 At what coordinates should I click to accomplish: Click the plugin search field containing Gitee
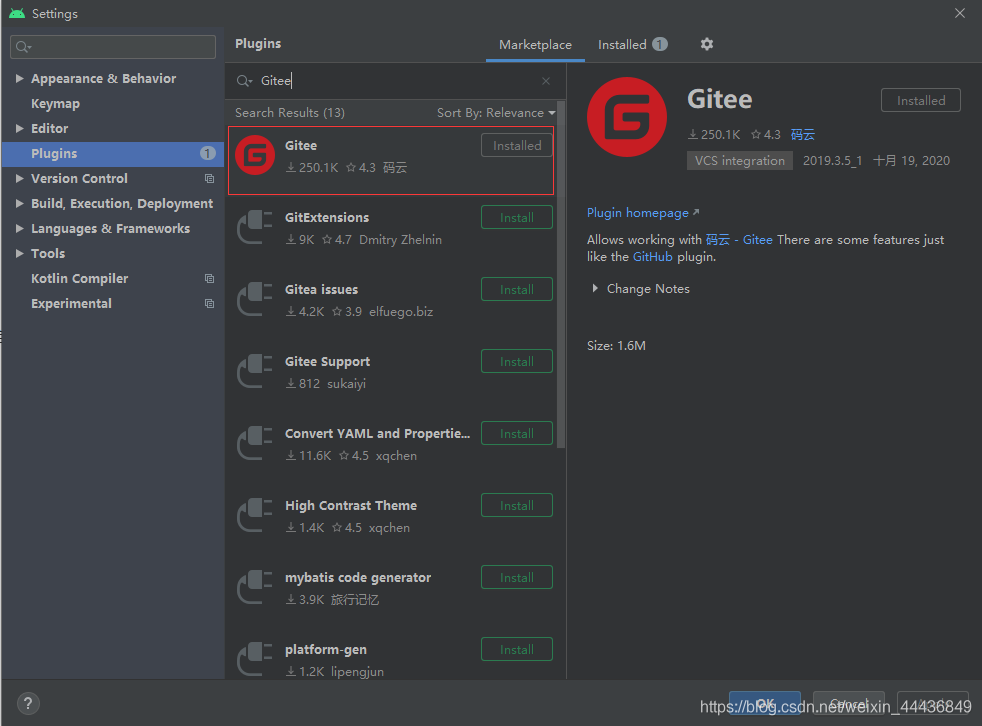pyautogui.click(x=395, y=81)
